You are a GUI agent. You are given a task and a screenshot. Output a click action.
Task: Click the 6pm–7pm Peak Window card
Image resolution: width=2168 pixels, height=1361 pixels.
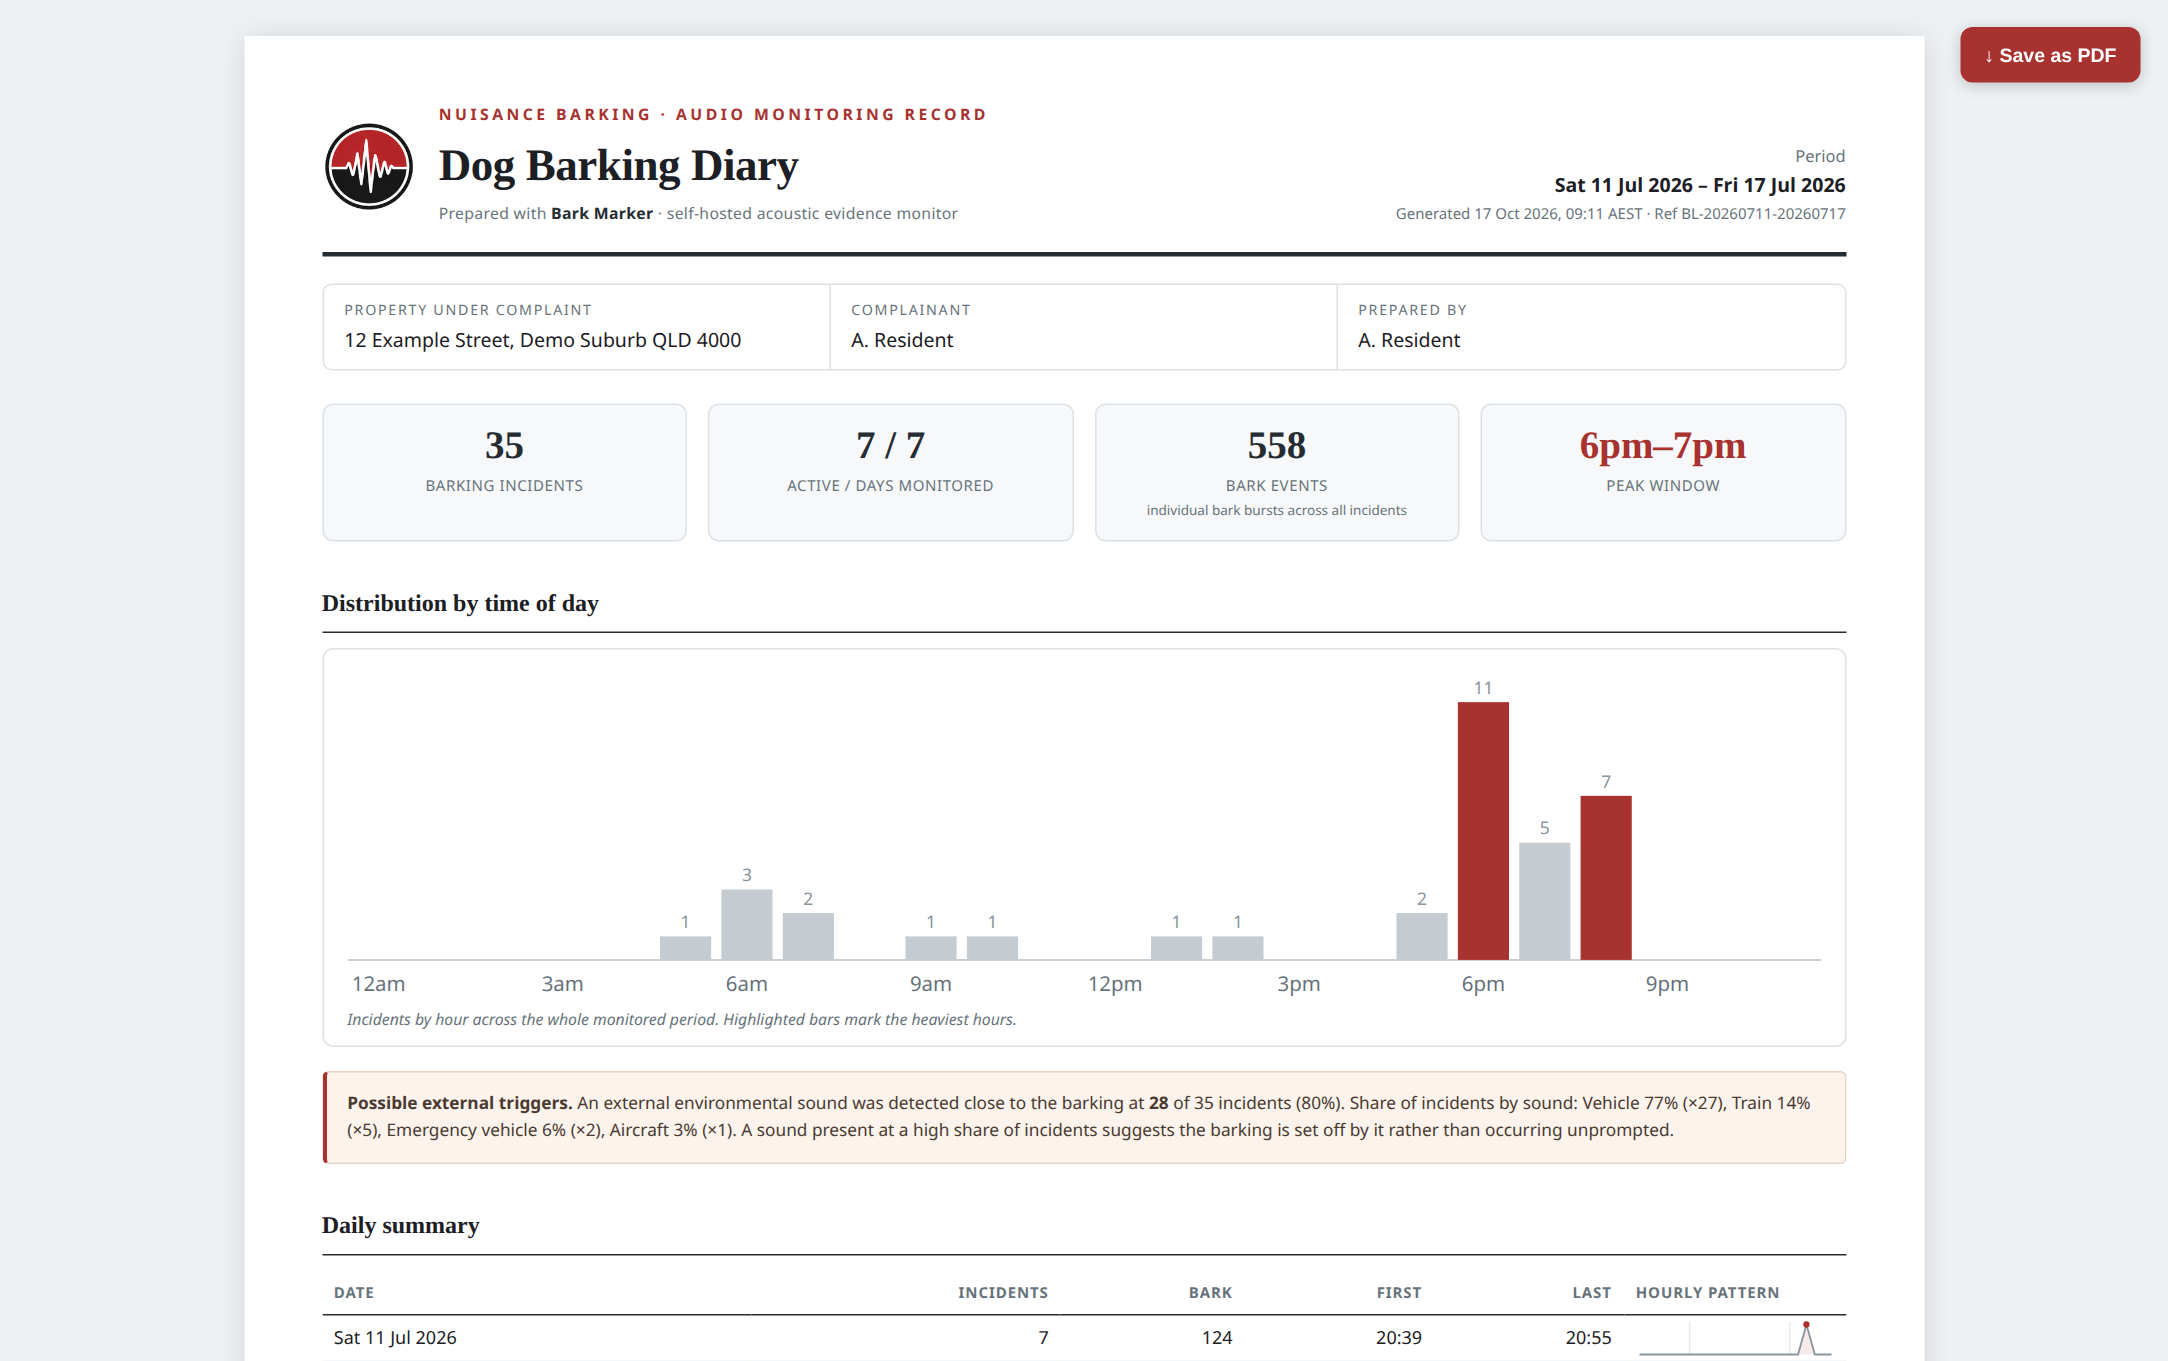click(1662, 472)
